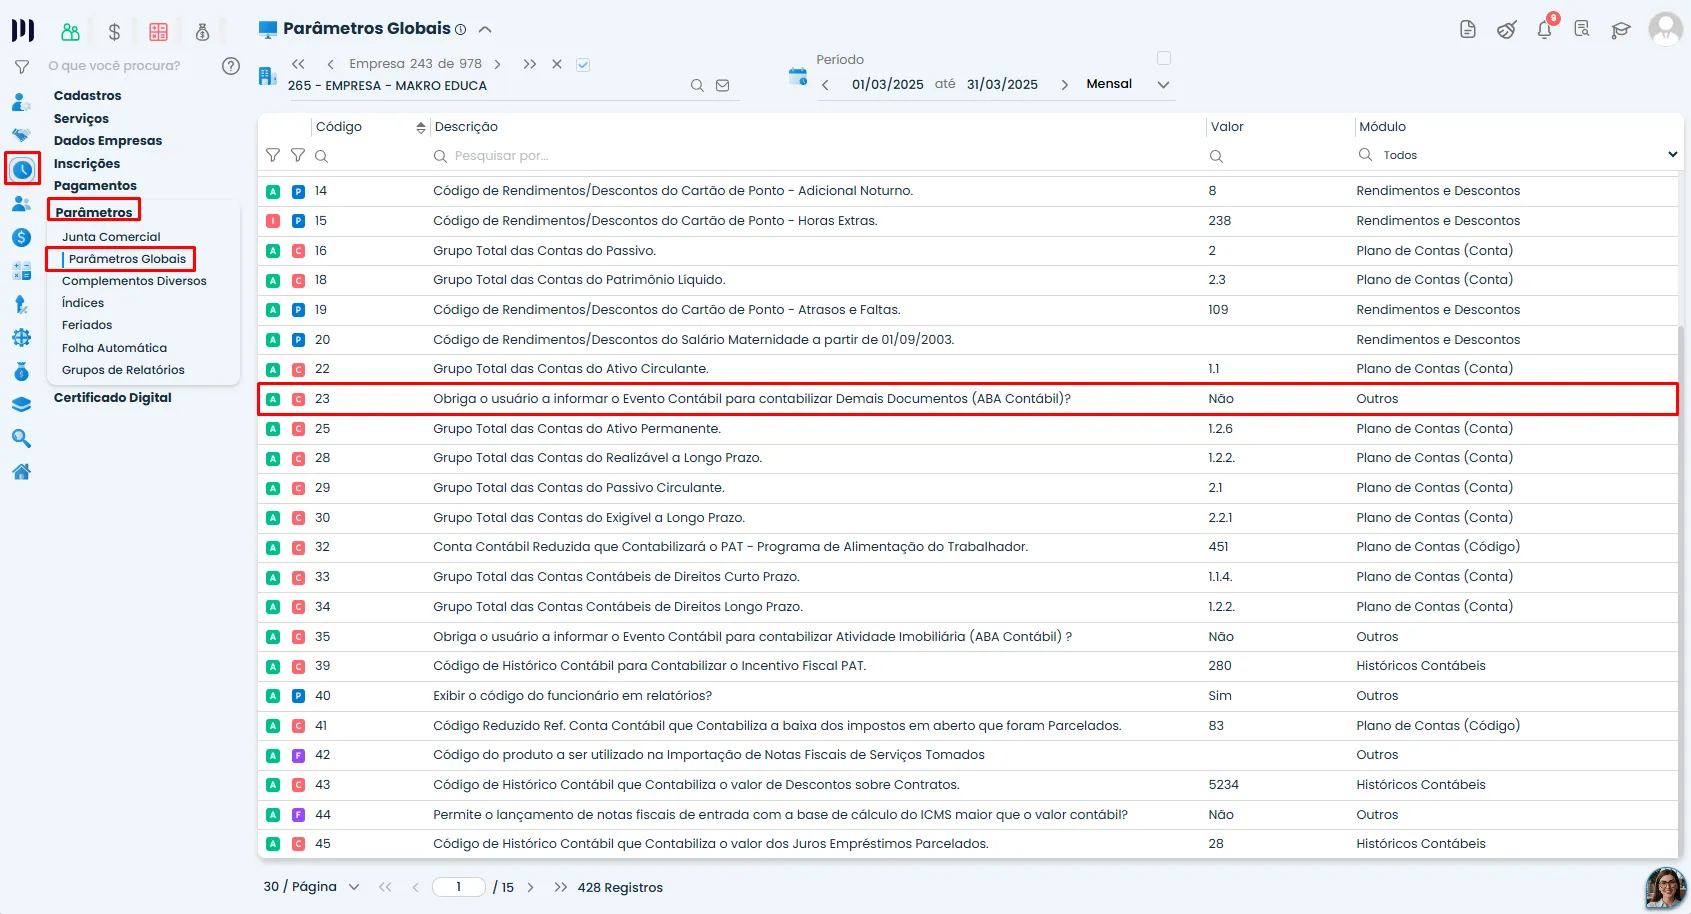Image resolution: width=1691 pixels, height=914 pixels.
Task: Open the Cadastros menu
Action: coord(88,96)
